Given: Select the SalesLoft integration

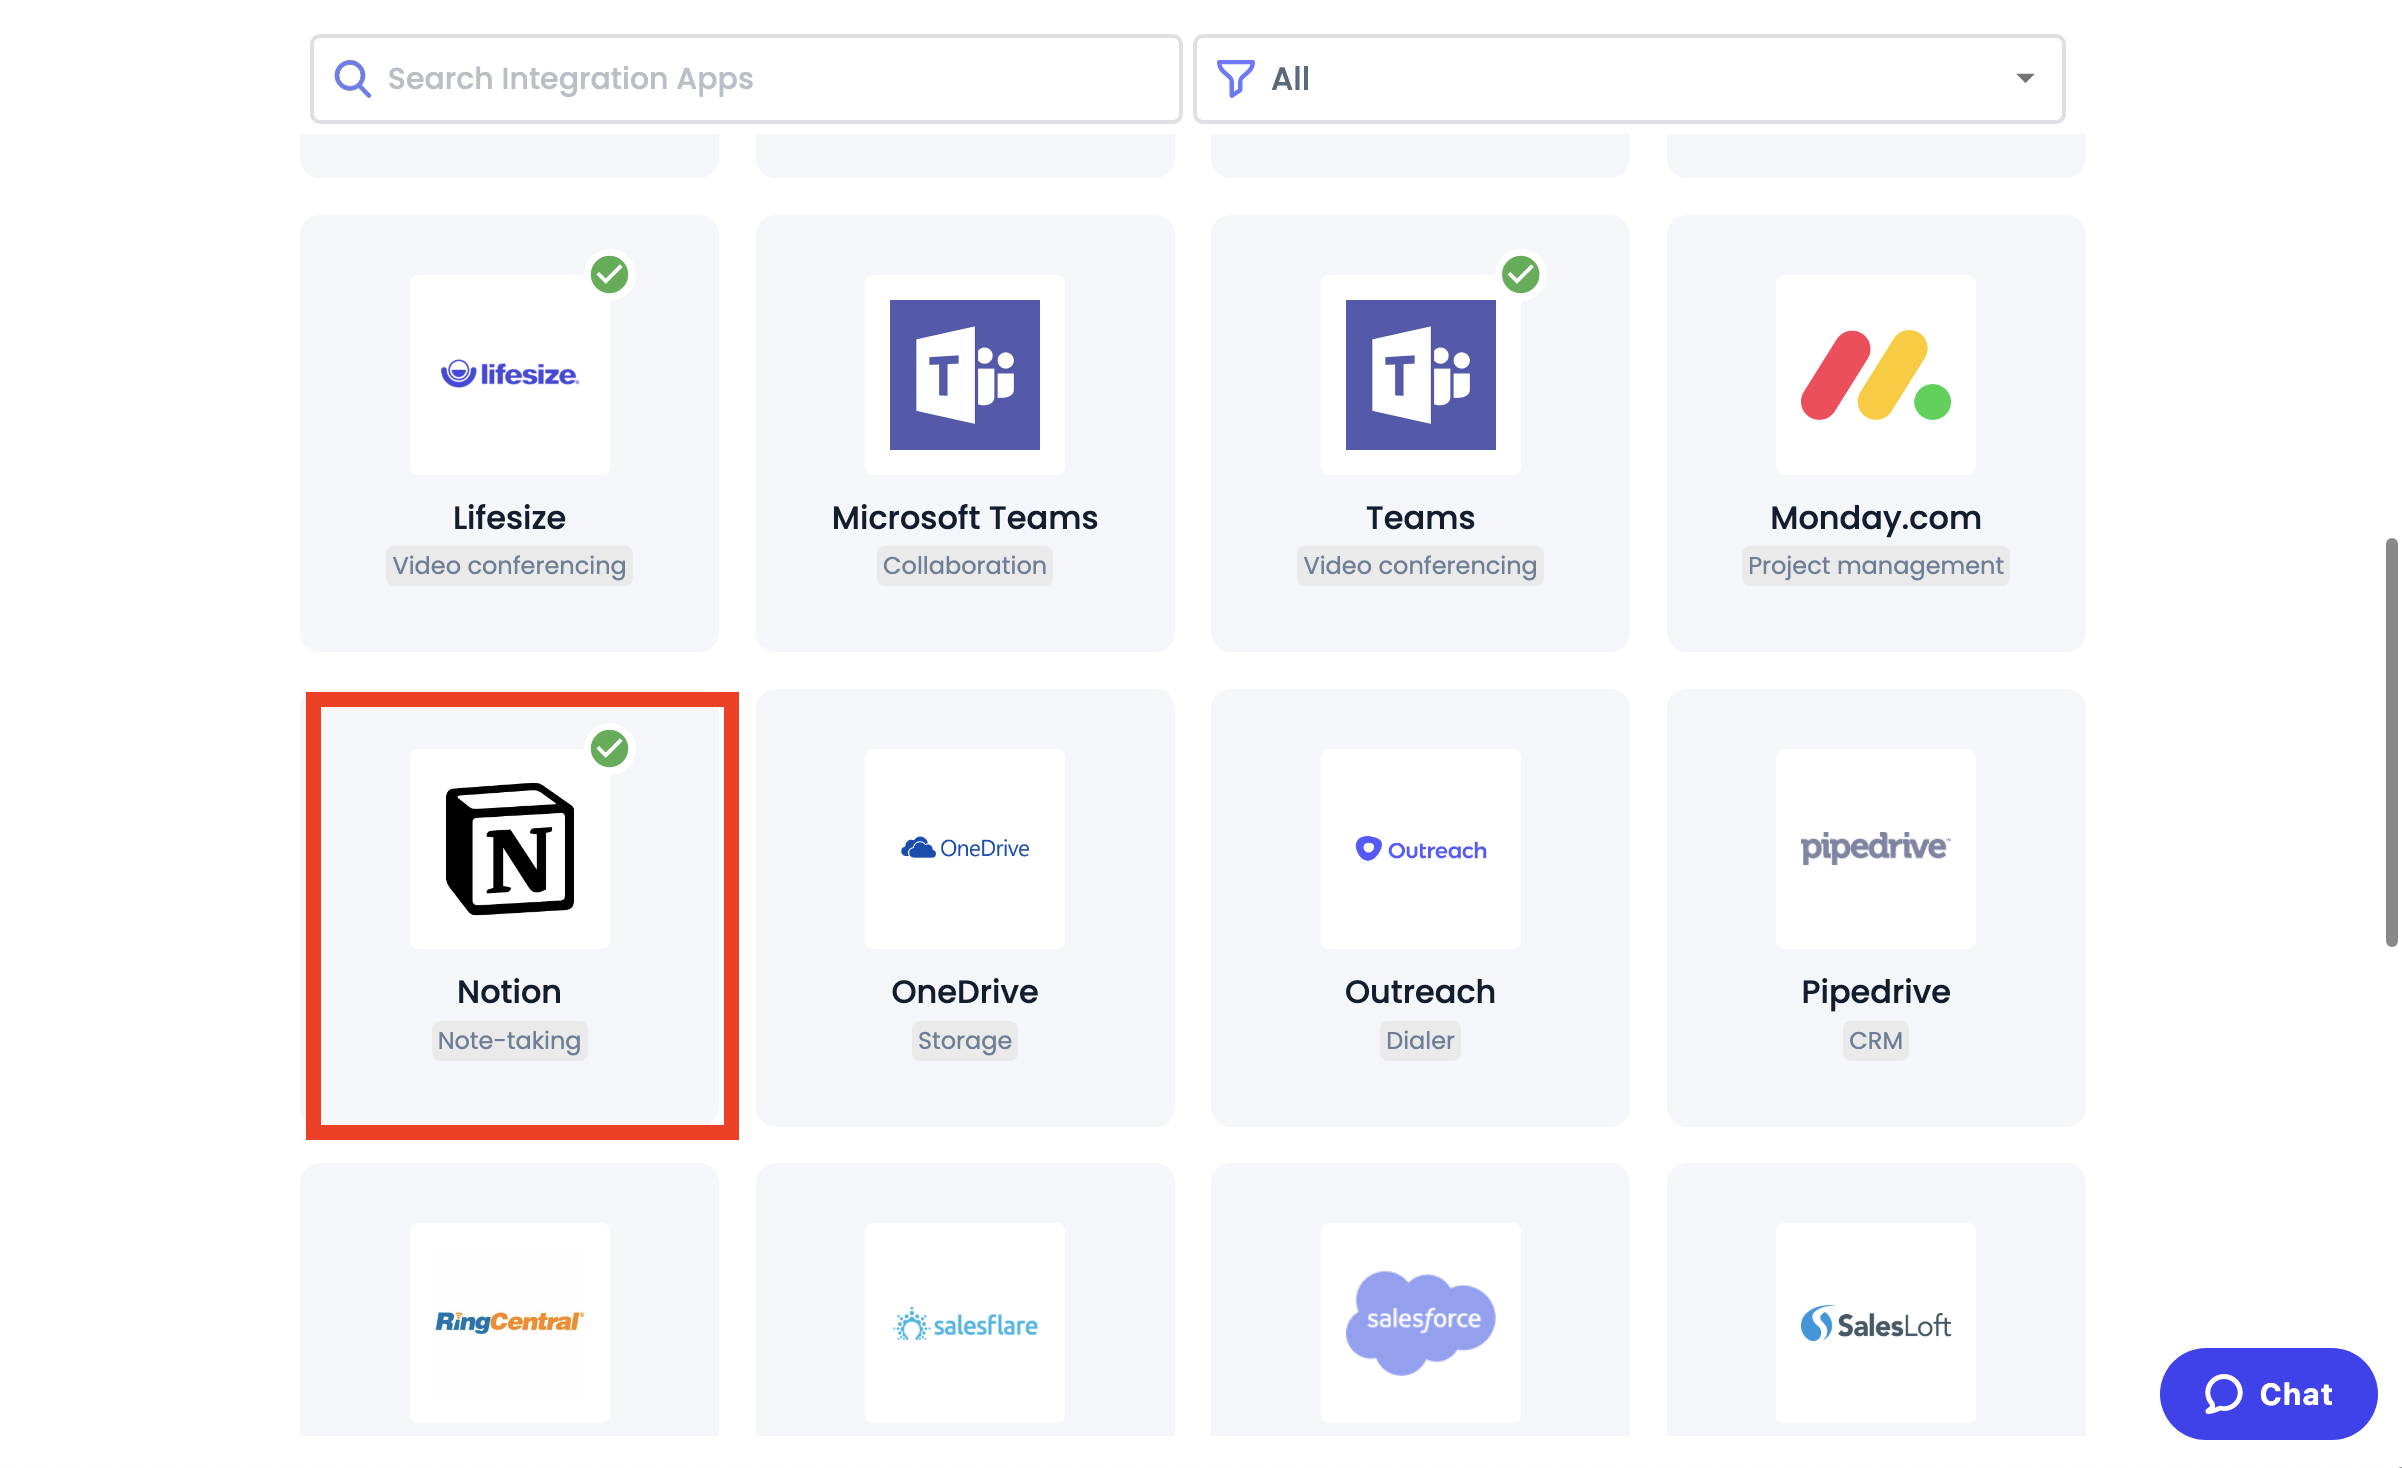Looking at the screenshot, I should pos(1874,1322).
